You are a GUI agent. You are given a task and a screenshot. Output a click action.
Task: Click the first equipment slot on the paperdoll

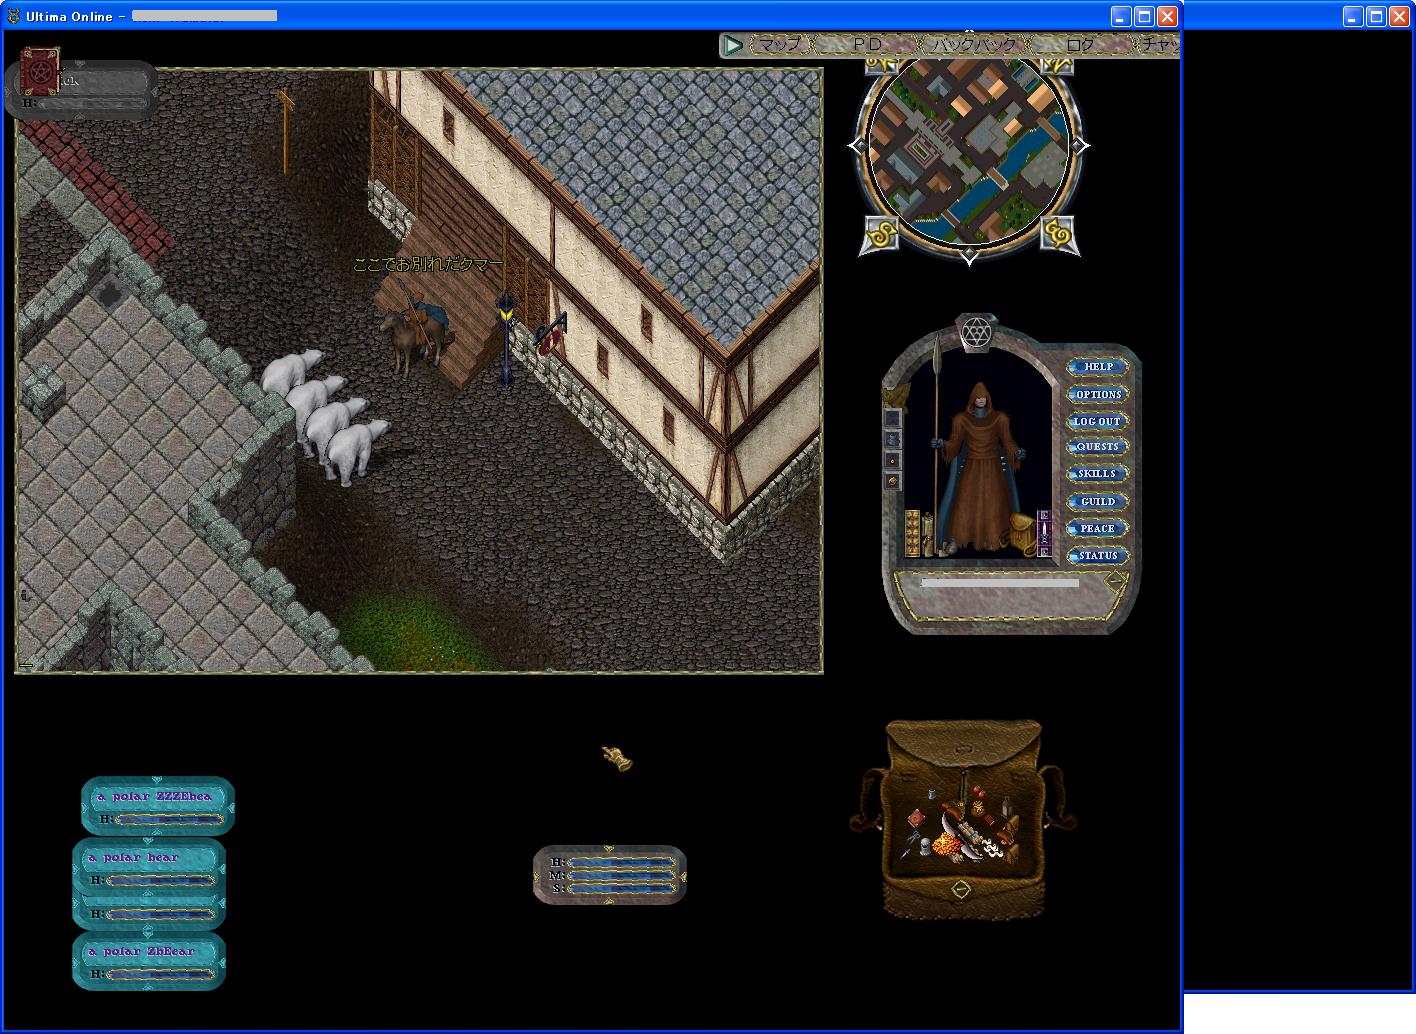click(892, 418)
